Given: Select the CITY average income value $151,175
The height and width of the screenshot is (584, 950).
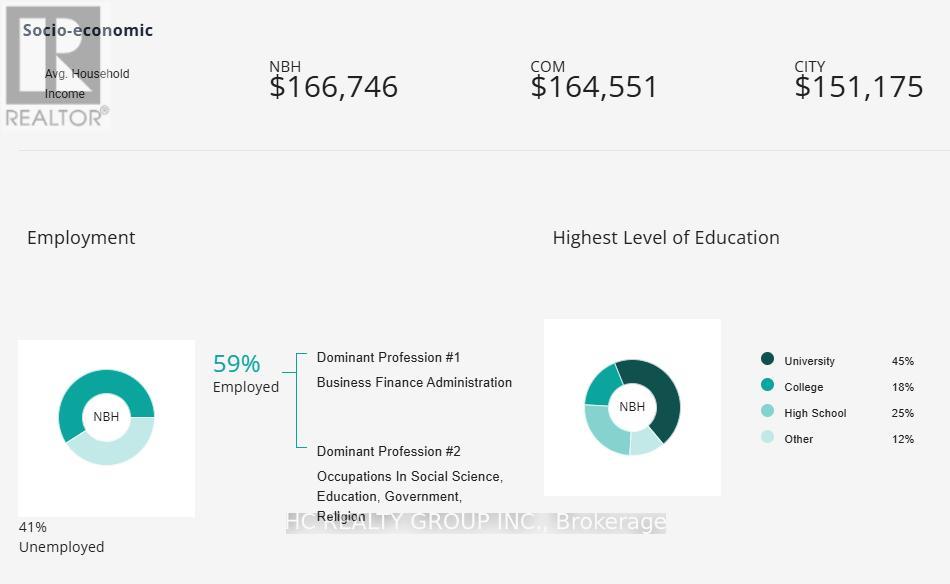Looking at the screenshot, I should pyautogui.click(x=859, y=87).
